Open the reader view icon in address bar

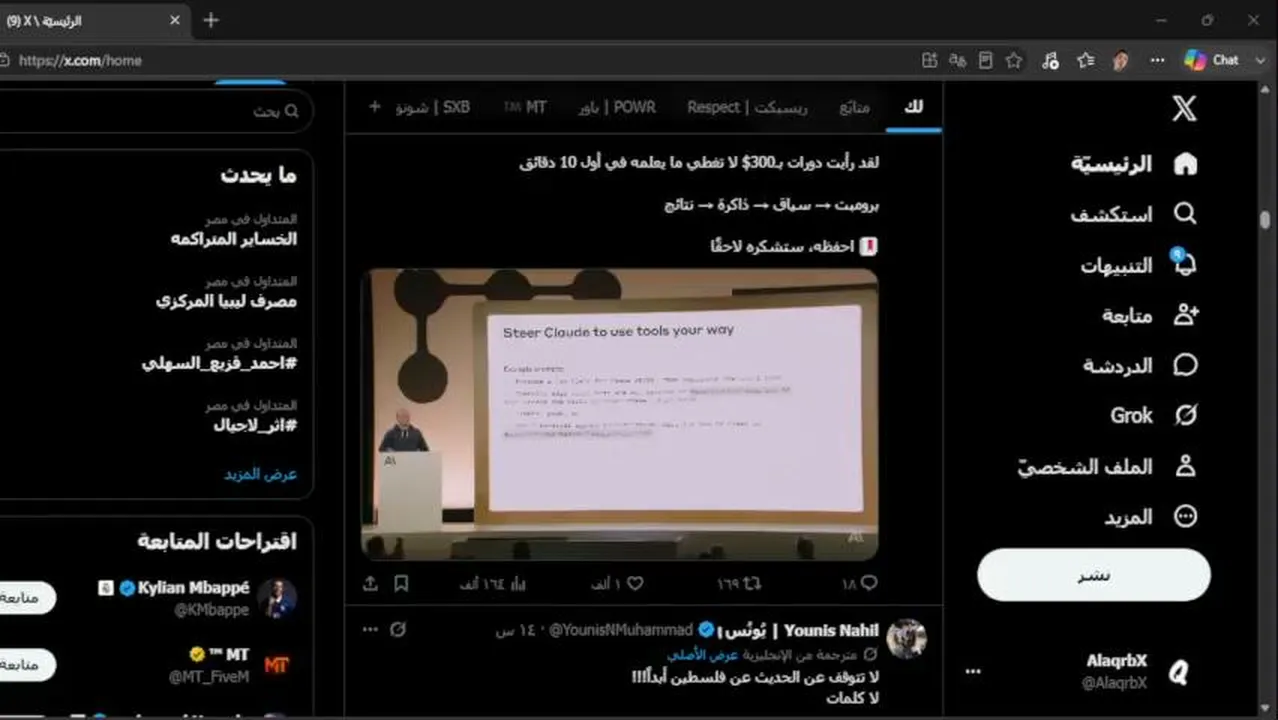[x=985, y=60]
